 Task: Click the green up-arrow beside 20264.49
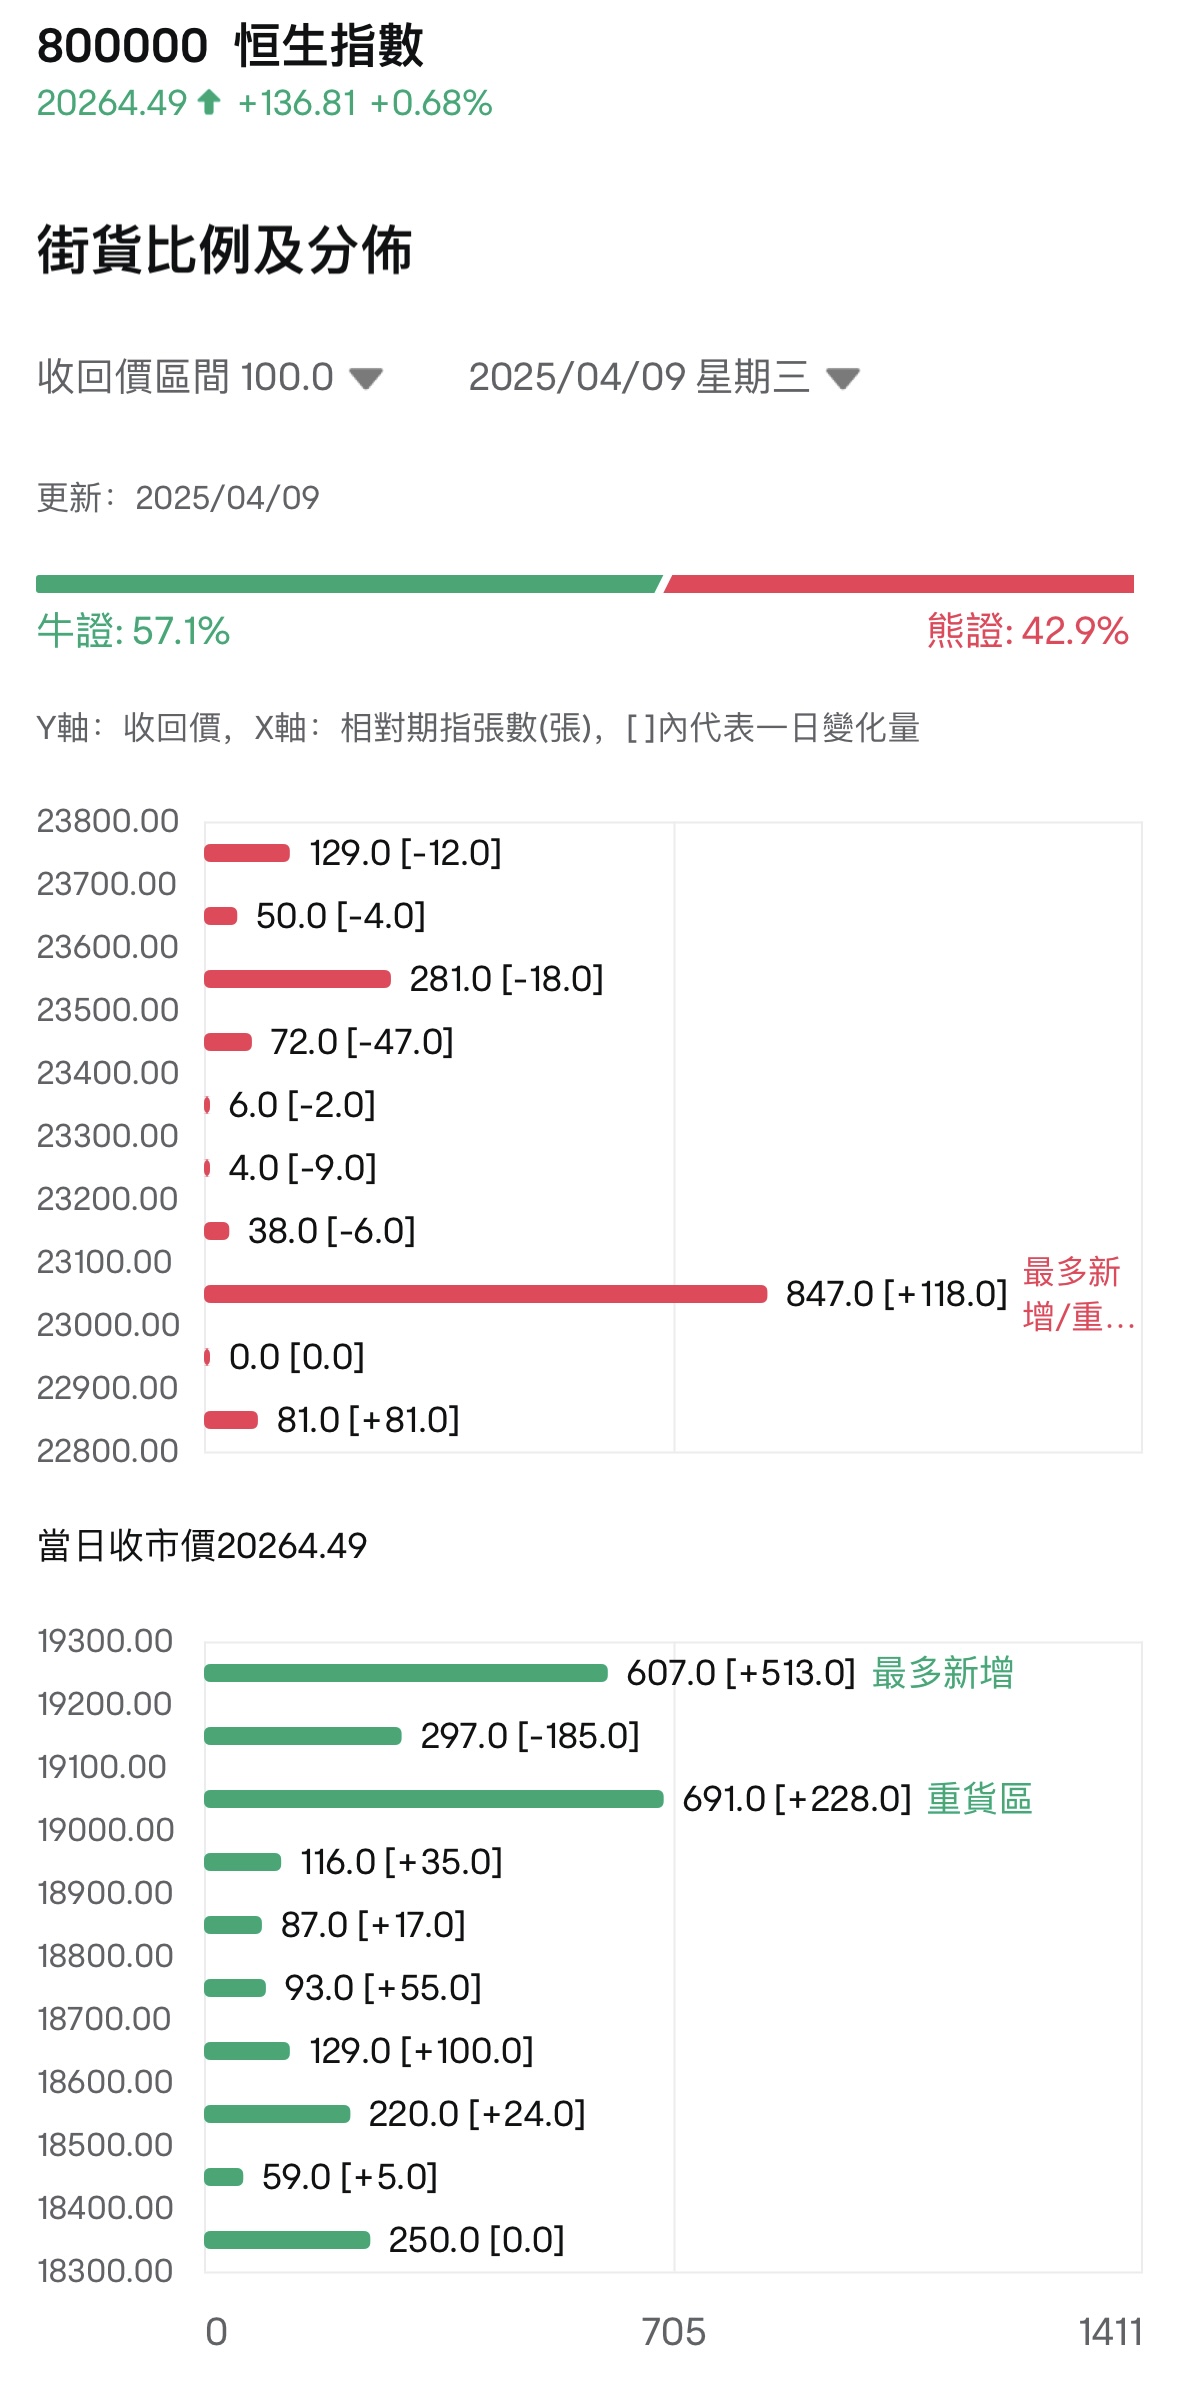click(x=209, y=102)
